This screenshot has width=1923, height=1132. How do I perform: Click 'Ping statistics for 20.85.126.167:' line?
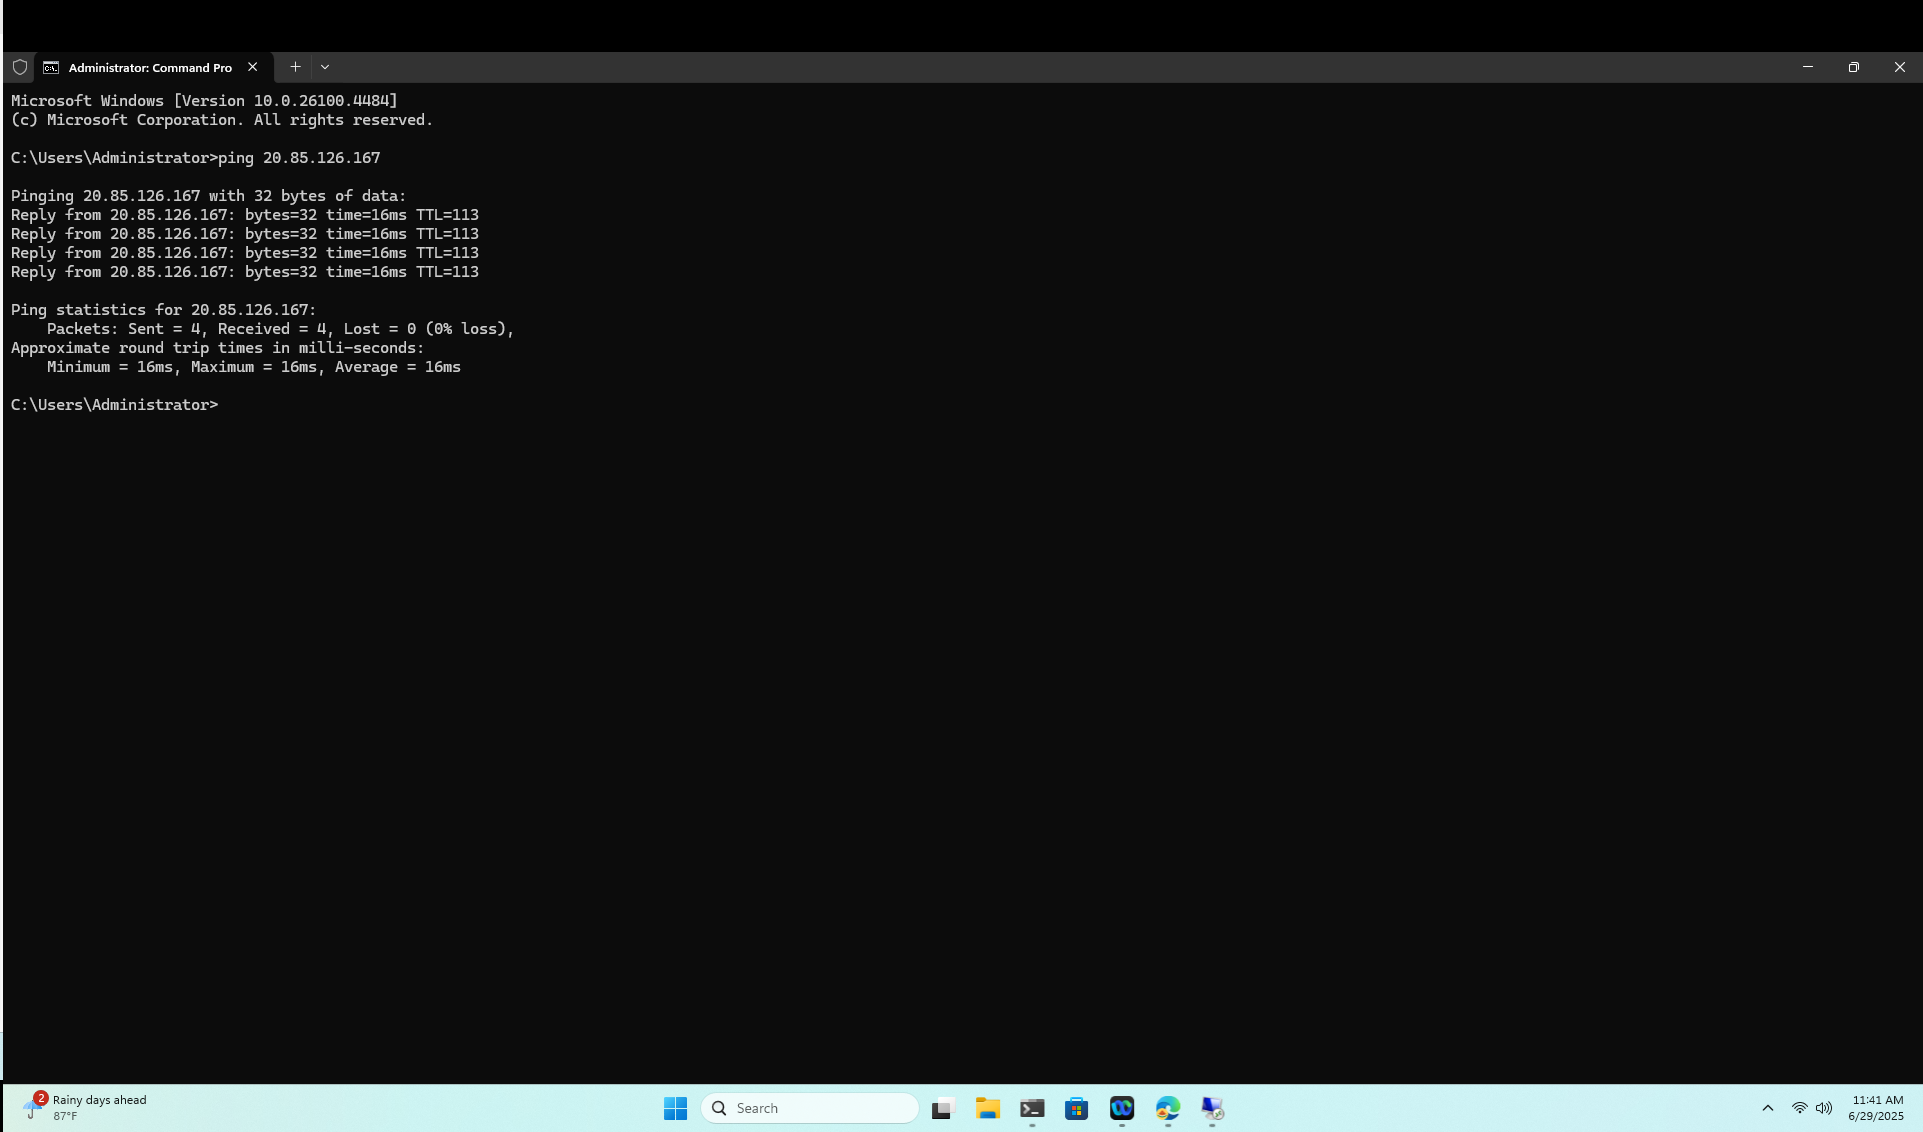tap(163, 310)
